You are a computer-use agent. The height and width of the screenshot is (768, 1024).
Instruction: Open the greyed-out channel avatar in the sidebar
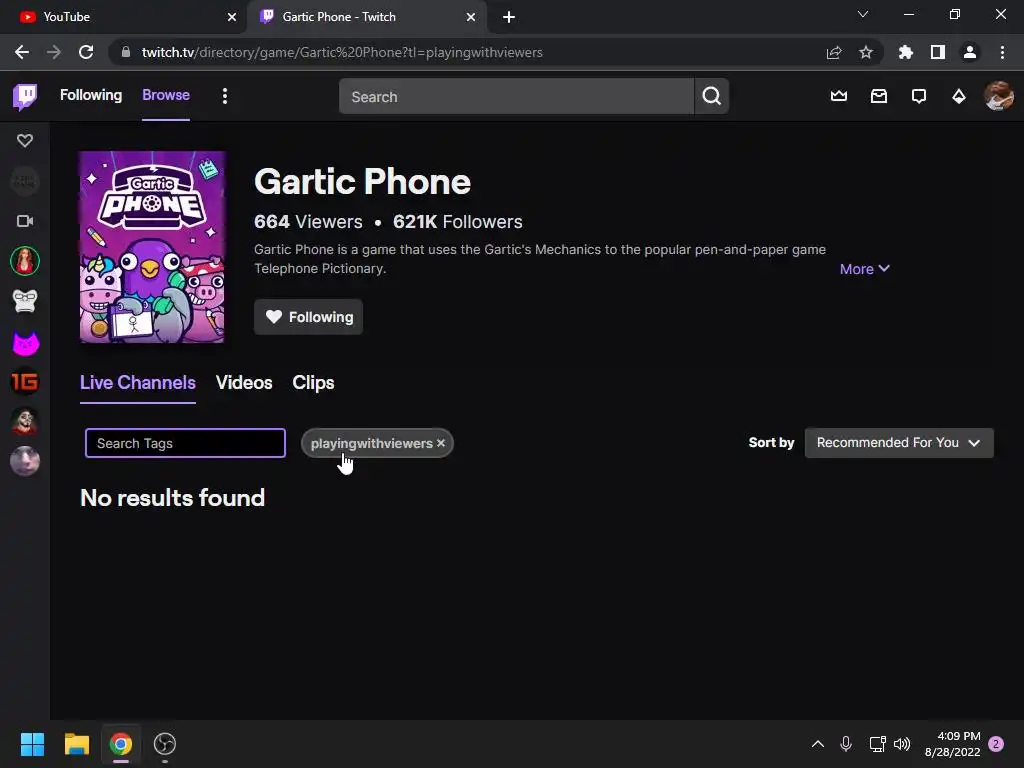tap(25, 181)
